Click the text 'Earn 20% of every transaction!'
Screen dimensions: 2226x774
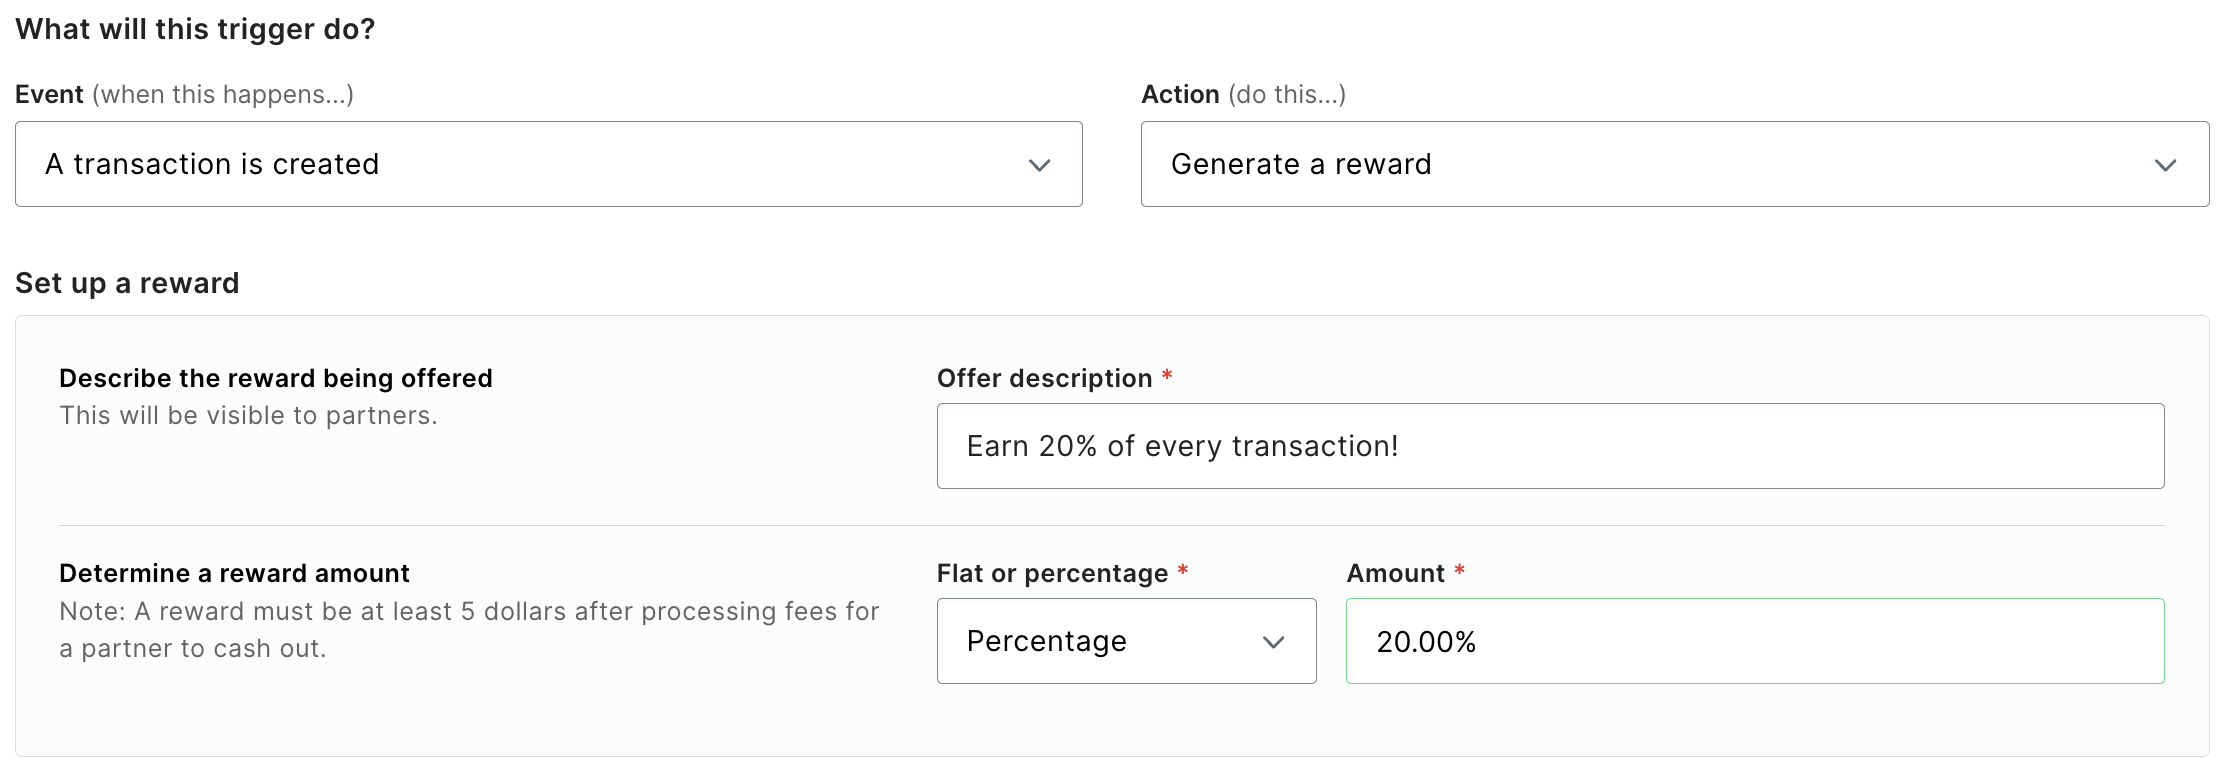pos(1180,446)
